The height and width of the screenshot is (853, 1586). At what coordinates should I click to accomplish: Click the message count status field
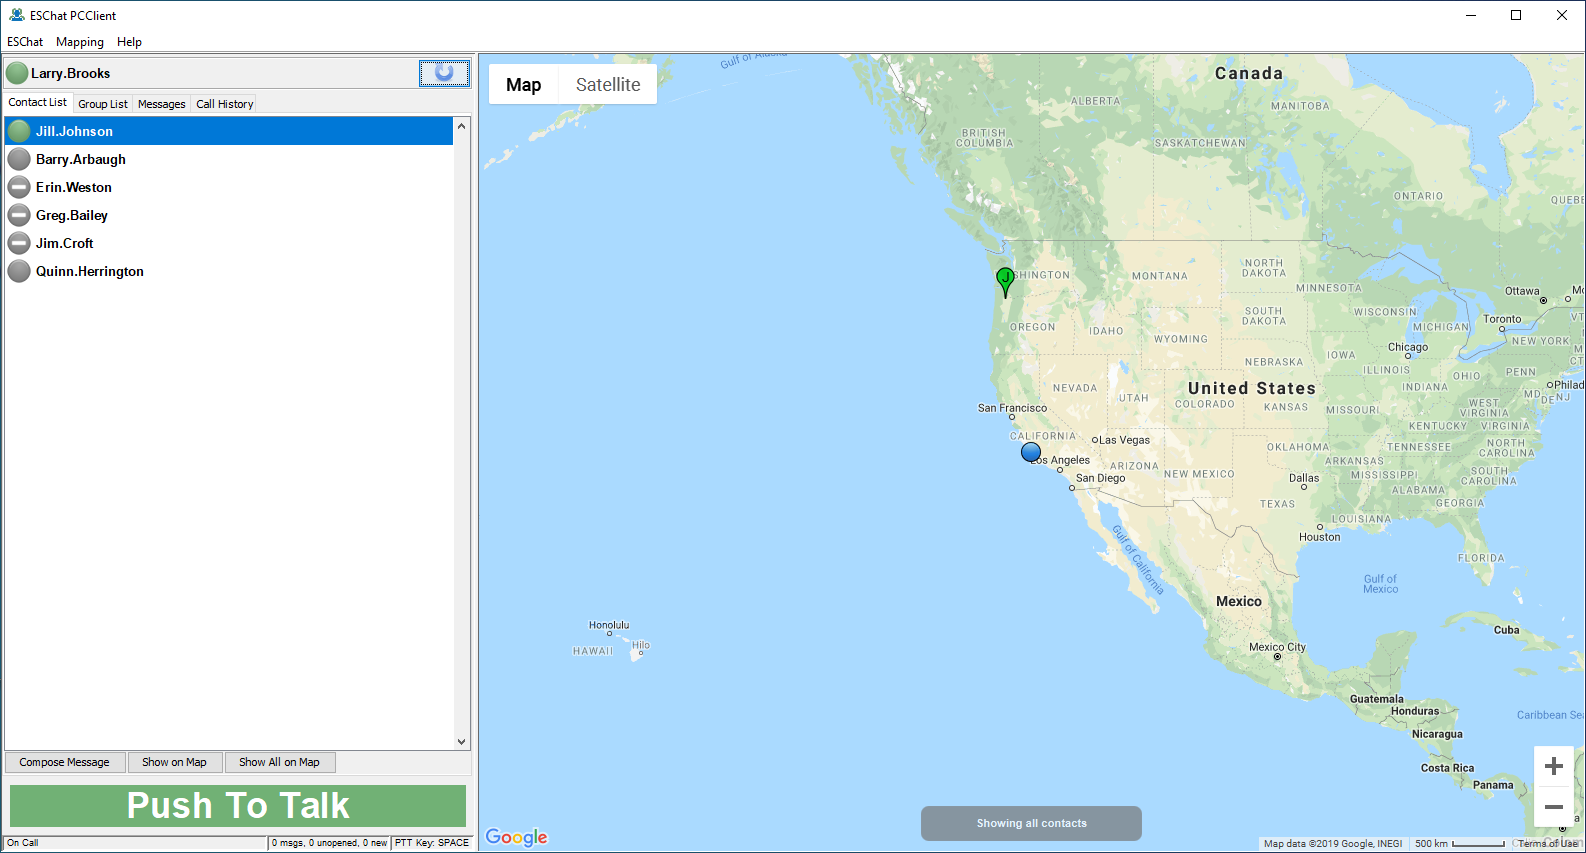tap(330, 843)
